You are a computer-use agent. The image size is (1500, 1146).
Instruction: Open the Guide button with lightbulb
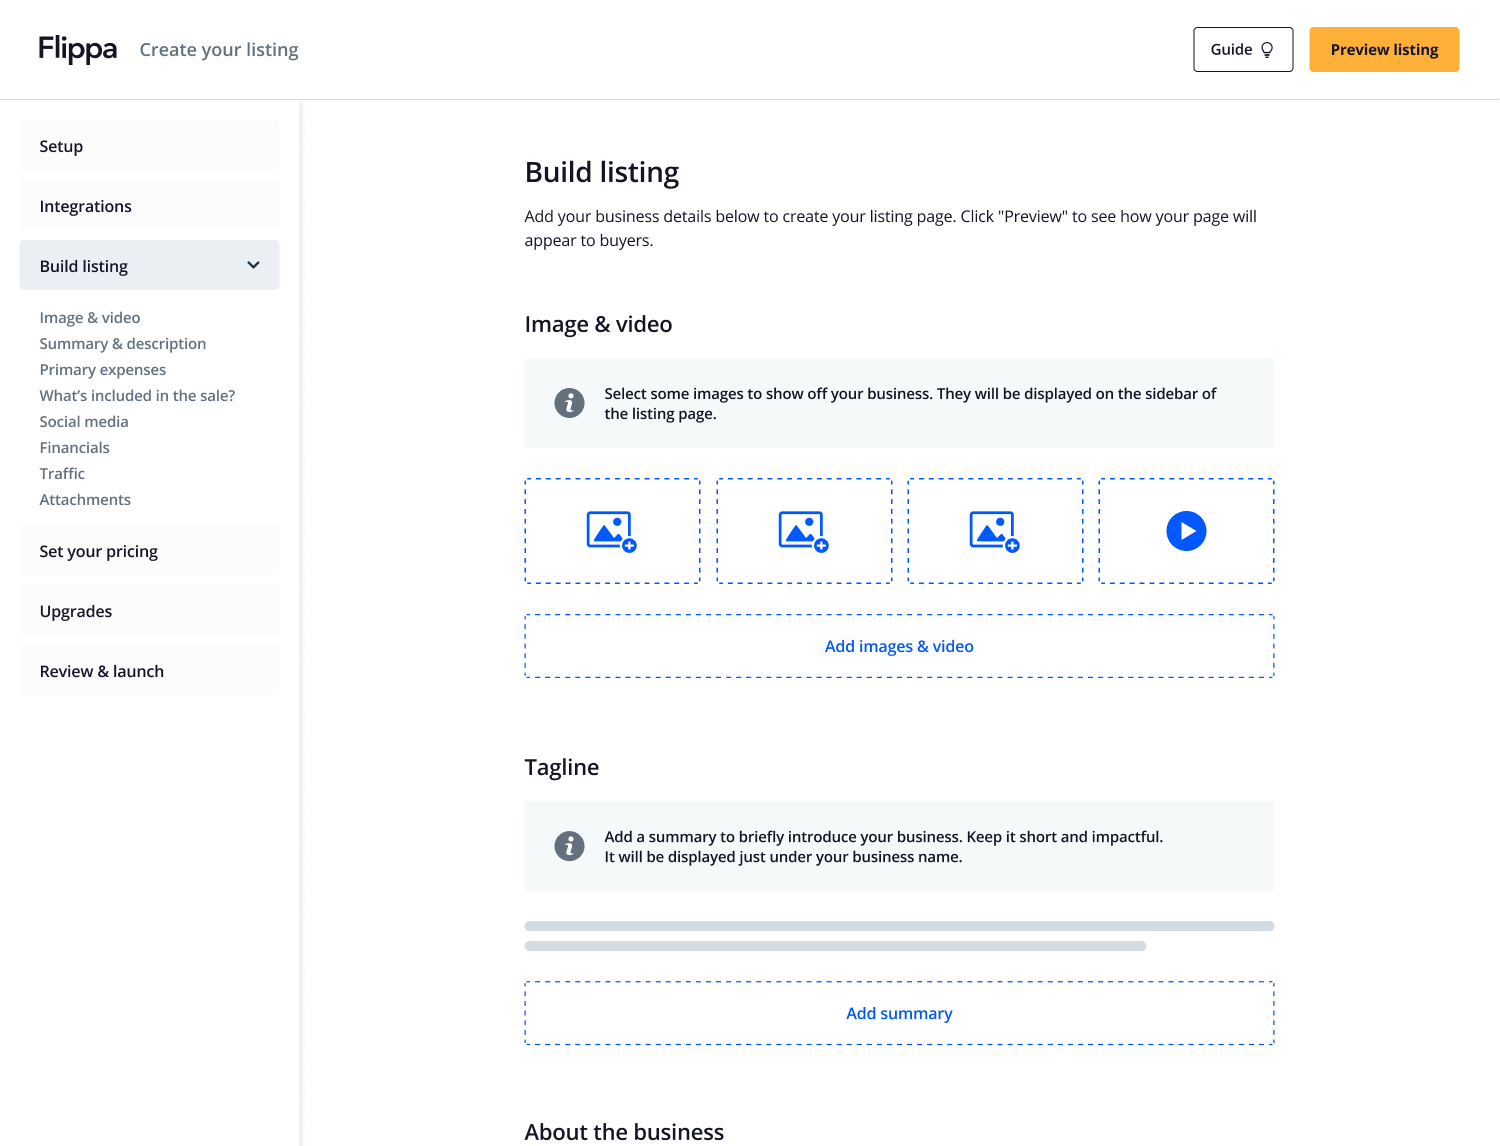point(1242,50)
